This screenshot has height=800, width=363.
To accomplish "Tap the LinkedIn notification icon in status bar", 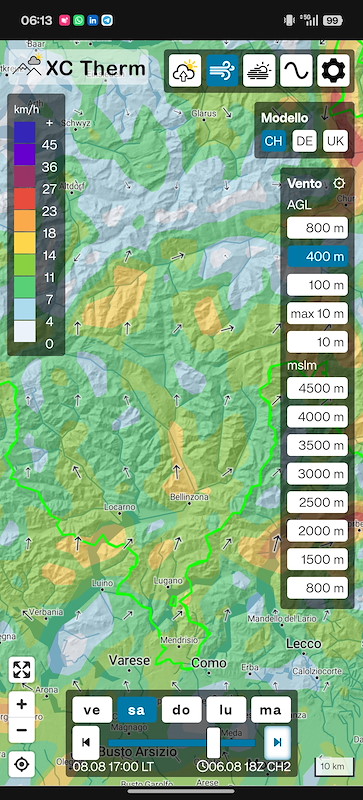I will [x=93, y=20].
